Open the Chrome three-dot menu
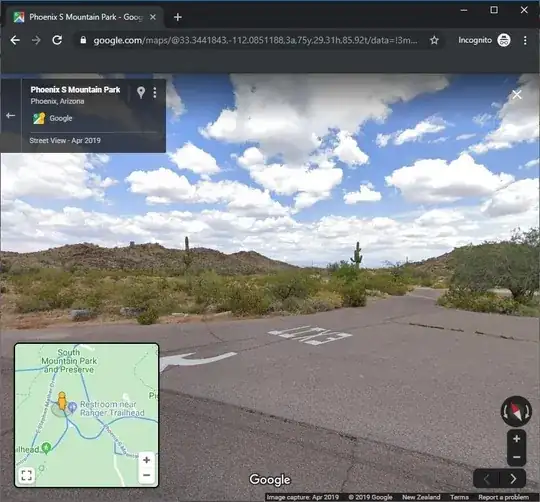This screenshot has height=502, width=540. click(x=525, y=40)
